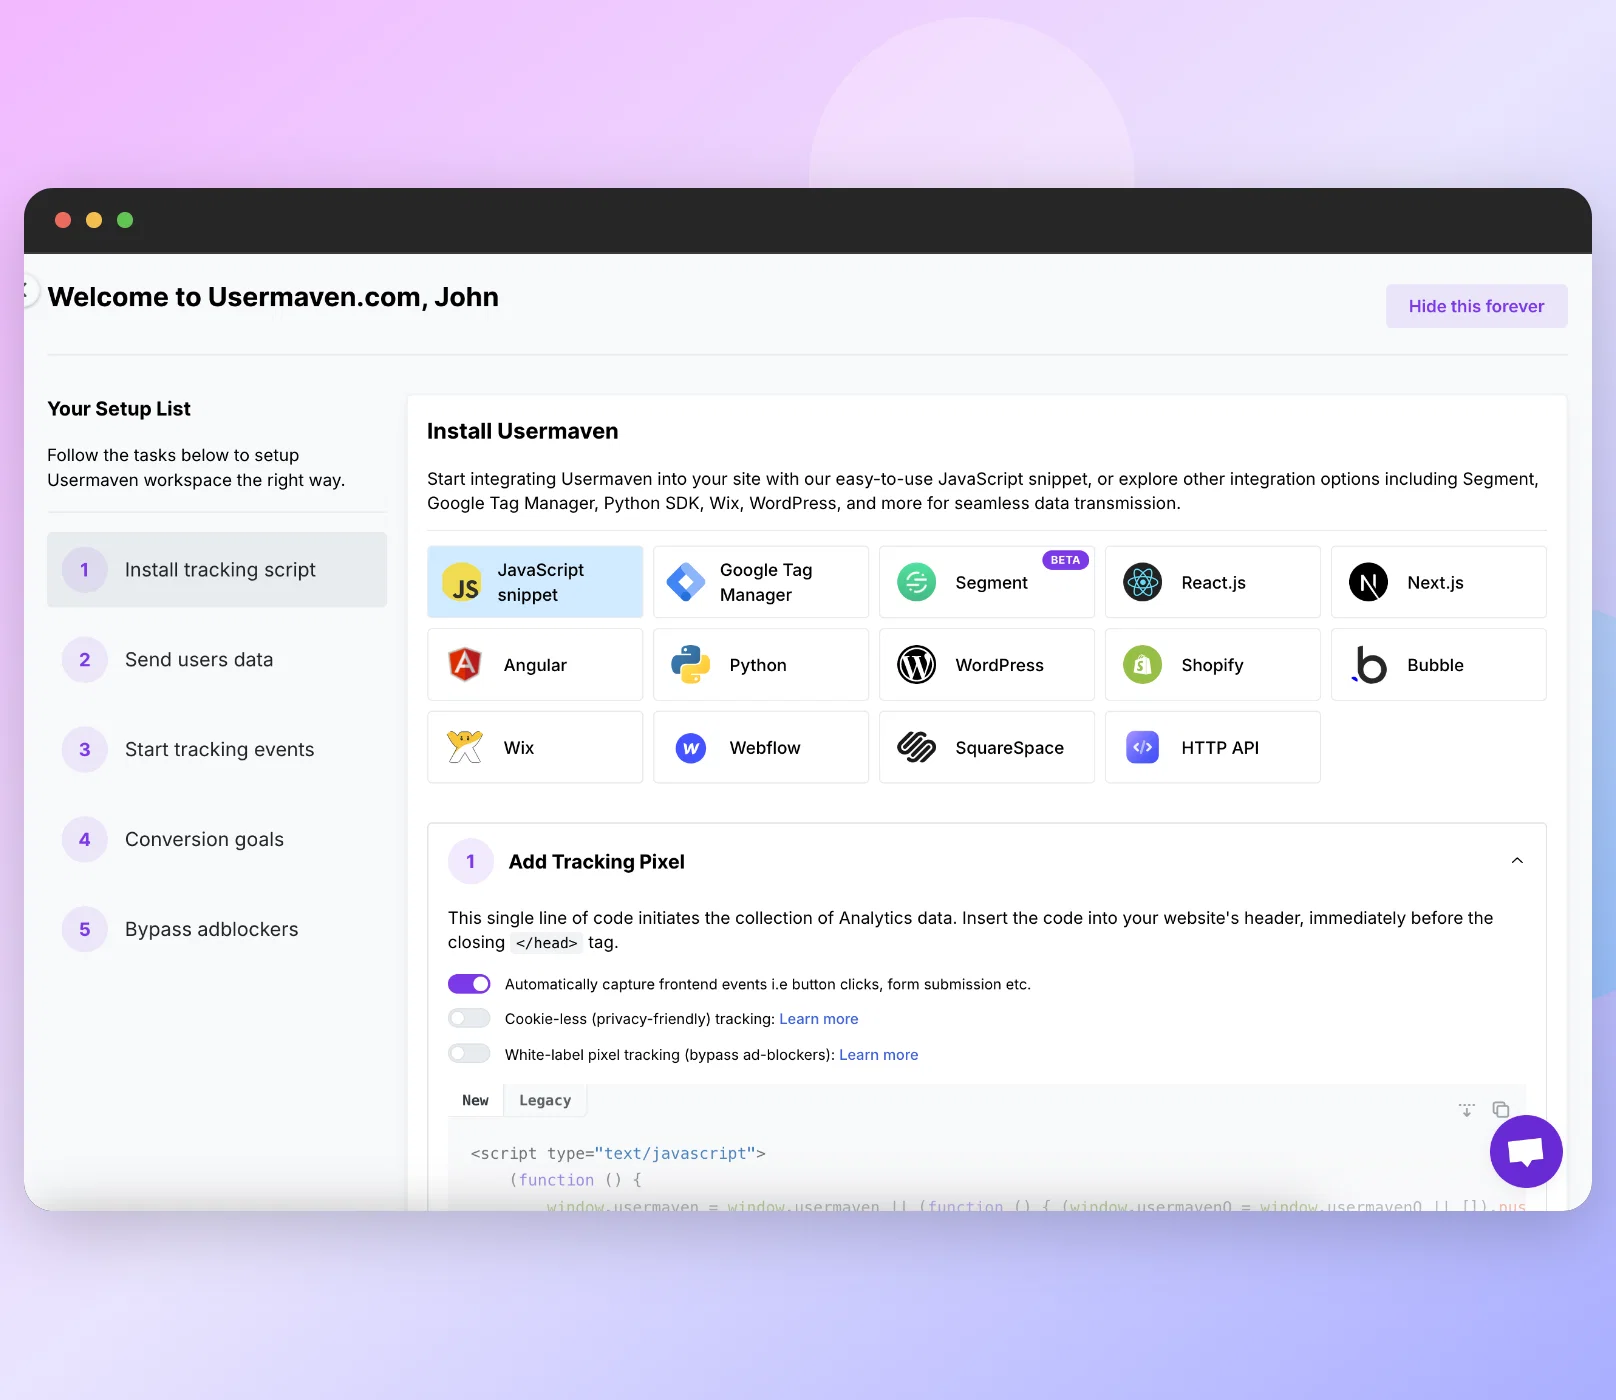Screen dimensions: 1616x1400
Task: Open the chat support bubble
Action: [x=1526, y=1151]
